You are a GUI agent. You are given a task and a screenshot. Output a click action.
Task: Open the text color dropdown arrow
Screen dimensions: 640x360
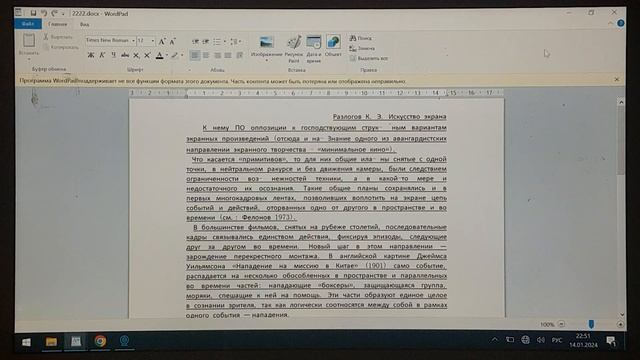coord(167,56)
